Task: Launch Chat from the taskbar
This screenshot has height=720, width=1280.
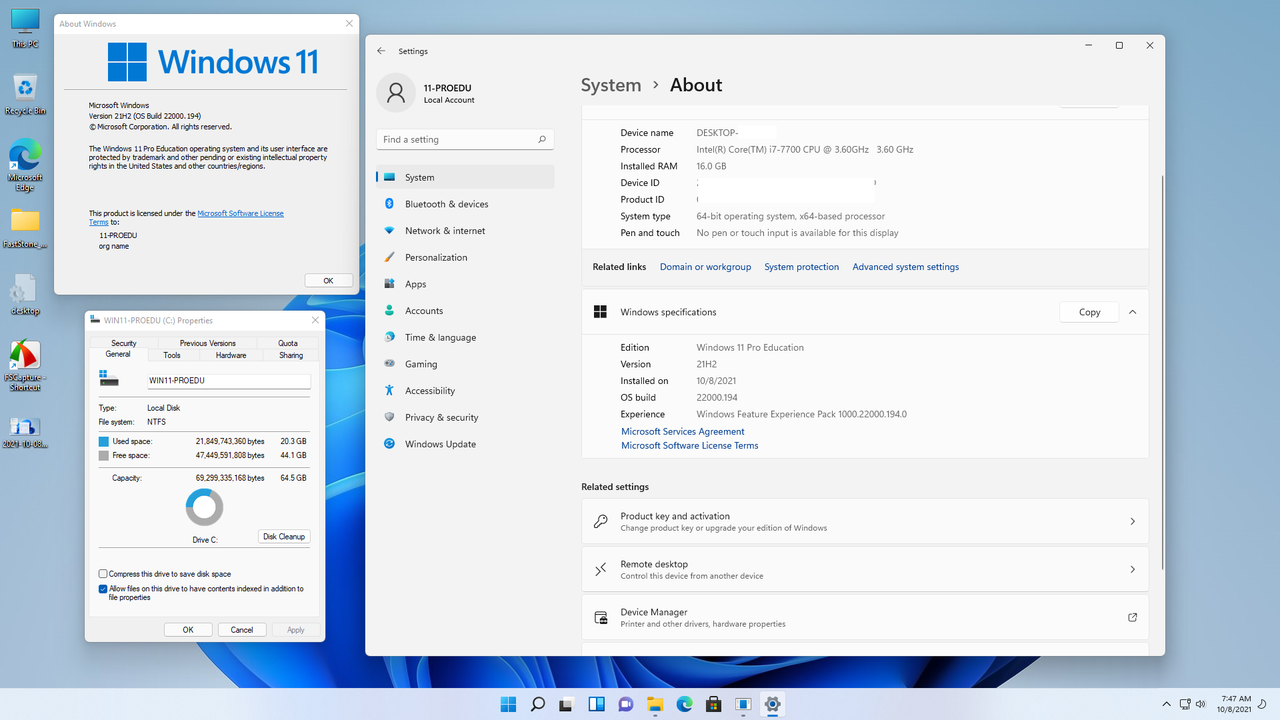Action: click(x=626, y=704)
